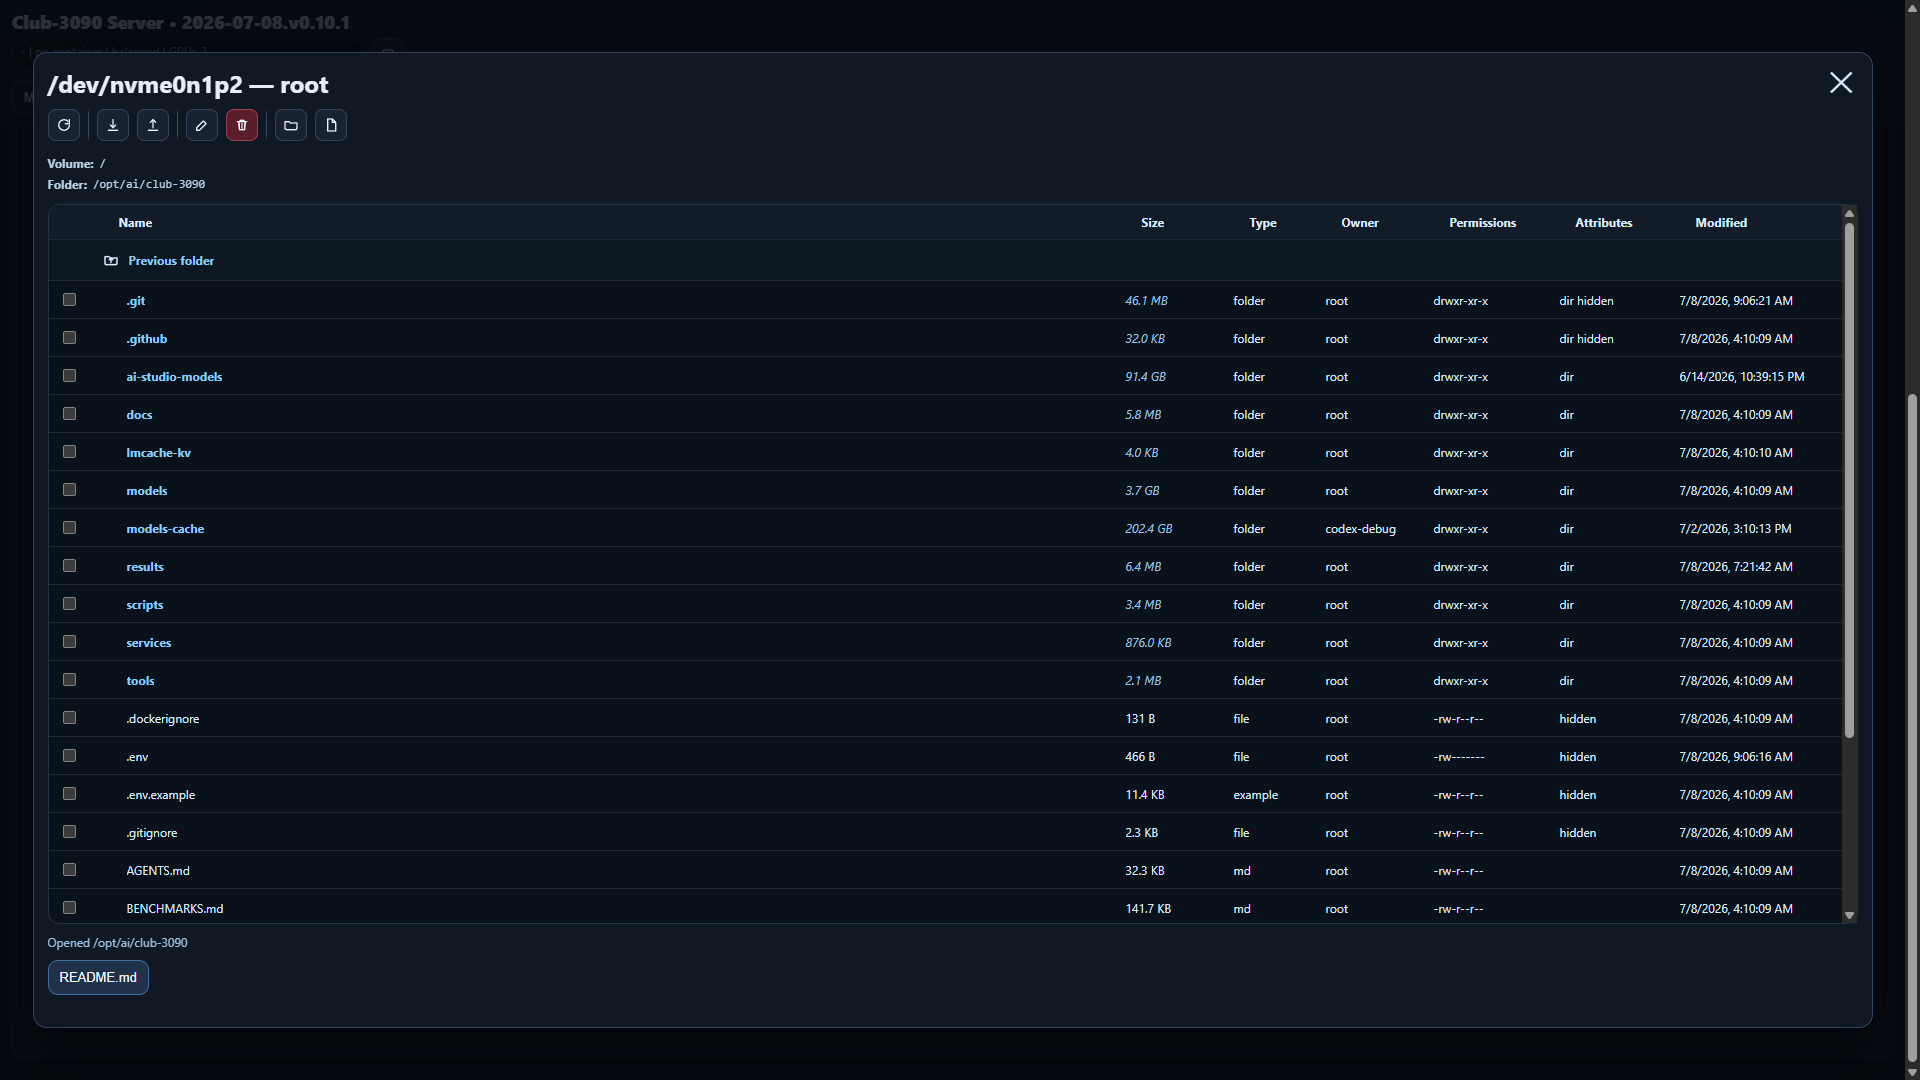Click the .env.example file name
This screenshot has height=1080, width=1920.
coord(161,795)
